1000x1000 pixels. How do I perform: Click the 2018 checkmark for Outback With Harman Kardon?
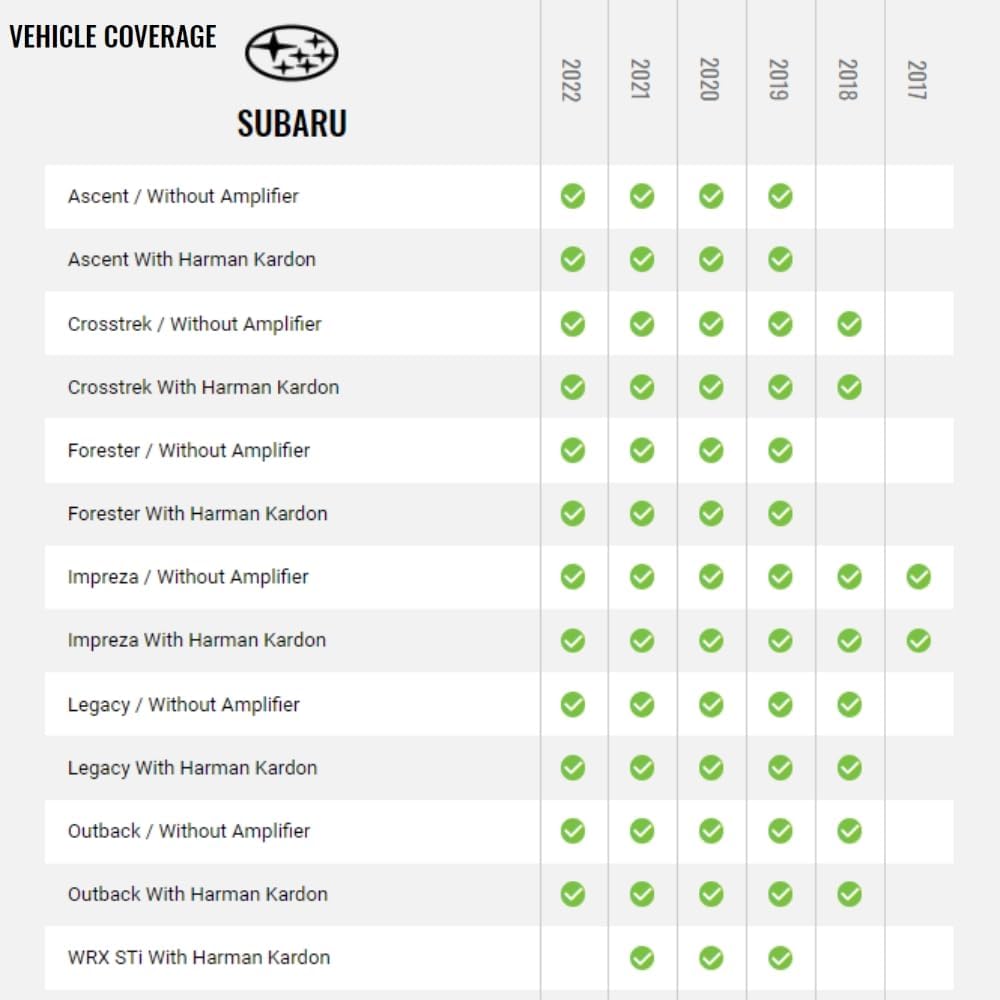[x=849, y=894]
